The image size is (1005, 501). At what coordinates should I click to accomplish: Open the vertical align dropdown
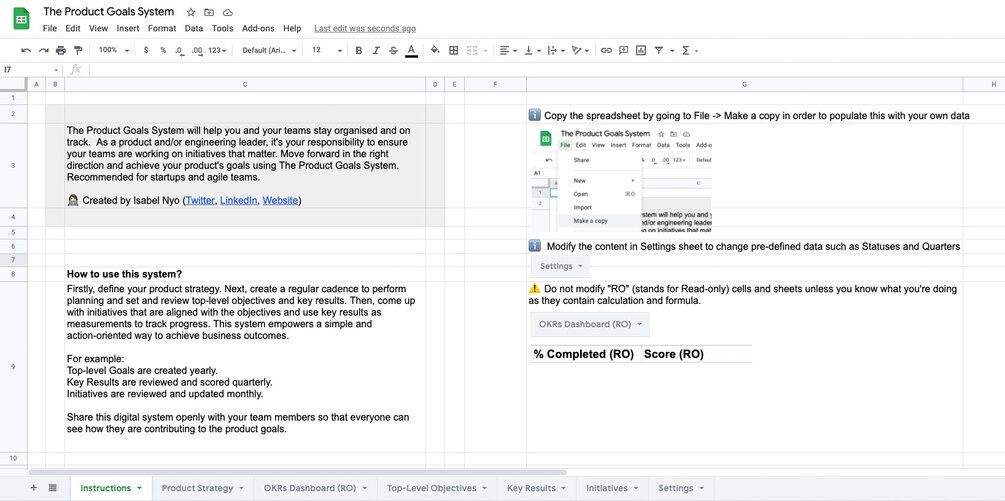tap(532, 50)
